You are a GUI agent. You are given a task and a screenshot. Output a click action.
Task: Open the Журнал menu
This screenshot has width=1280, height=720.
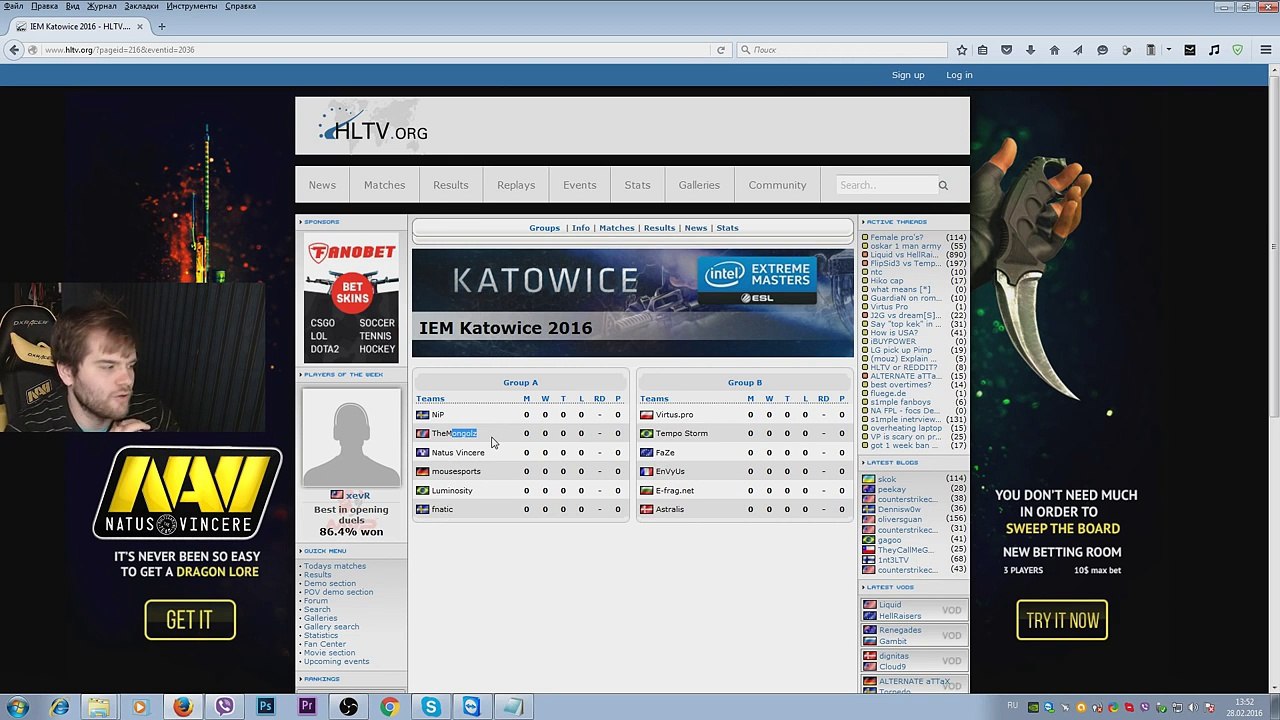102,6
